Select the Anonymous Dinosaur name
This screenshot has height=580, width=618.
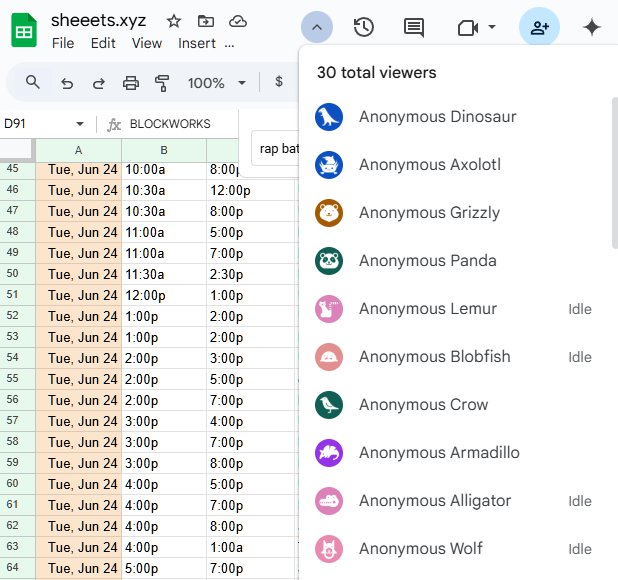point(437,117)
